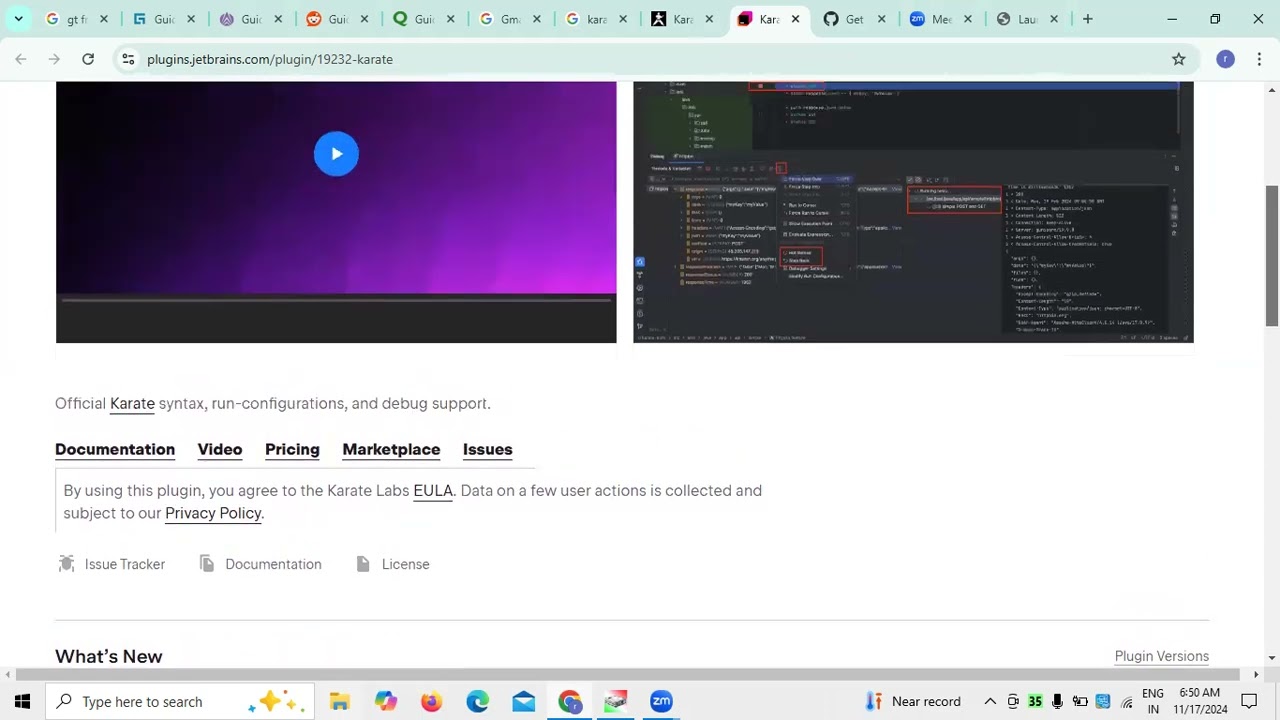This screenshot has height=720, width=1280.
Task: Open the Issue Tracker text link
Action: [125, 564]
